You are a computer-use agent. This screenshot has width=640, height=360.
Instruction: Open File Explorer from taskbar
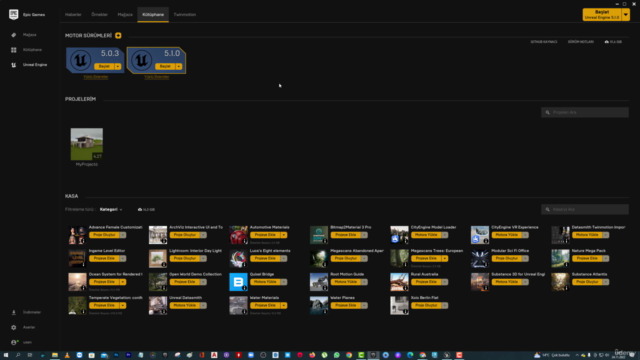pyautogui.click(x=55, y=355)
